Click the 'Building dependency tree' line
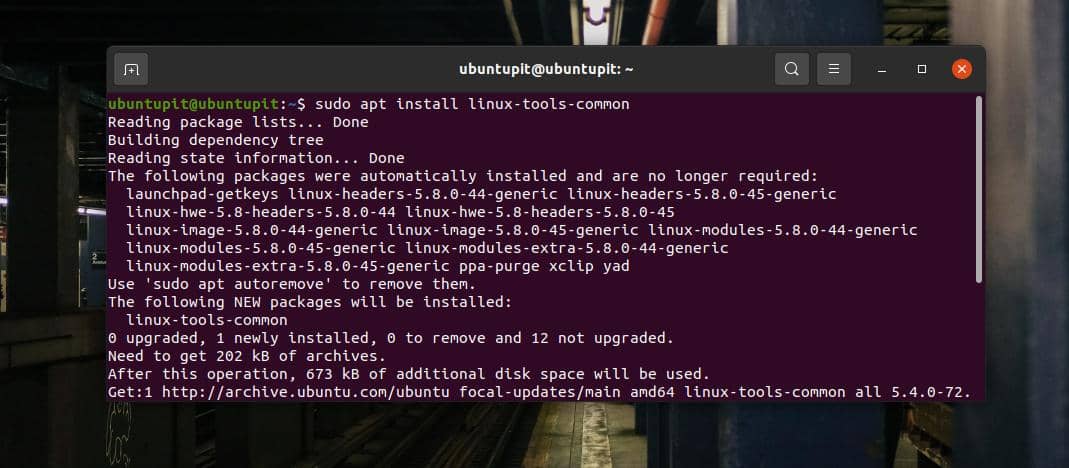Screen dimensions: 1069x468 (215, 140)
